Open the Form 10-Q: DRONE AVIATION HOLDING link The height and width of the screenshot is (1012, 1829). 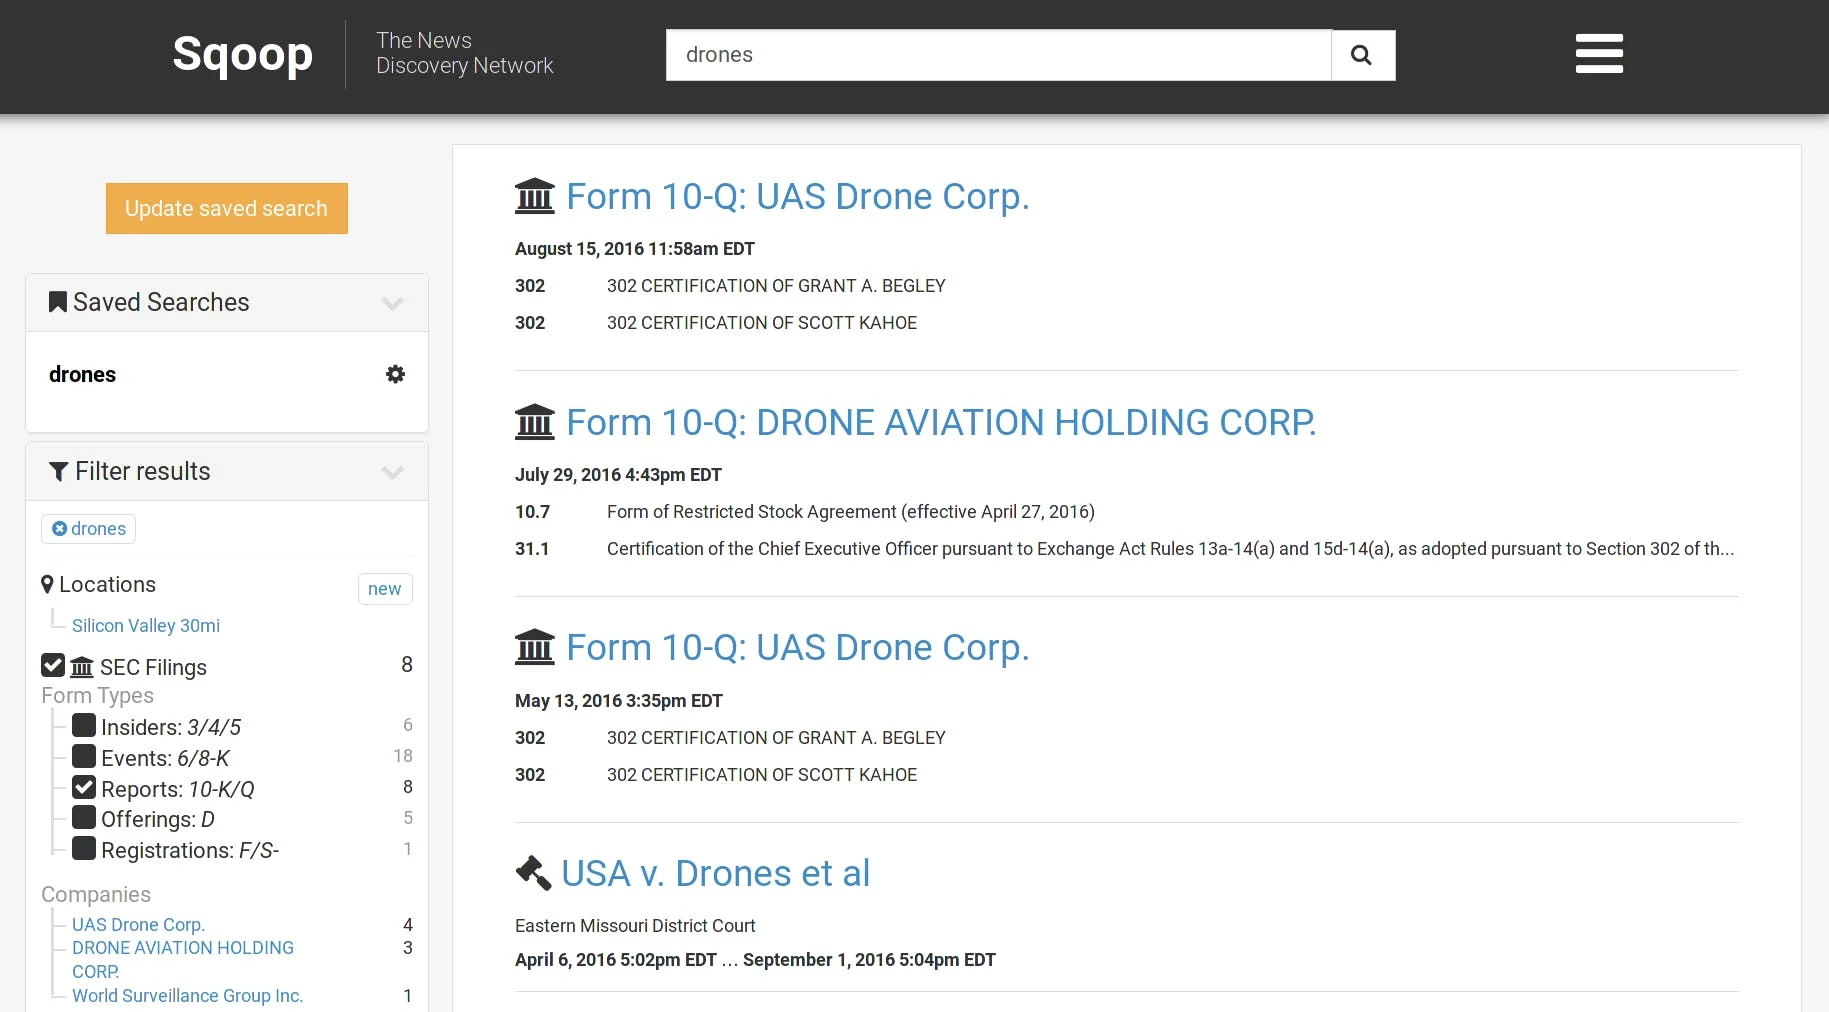pos(940,422)
